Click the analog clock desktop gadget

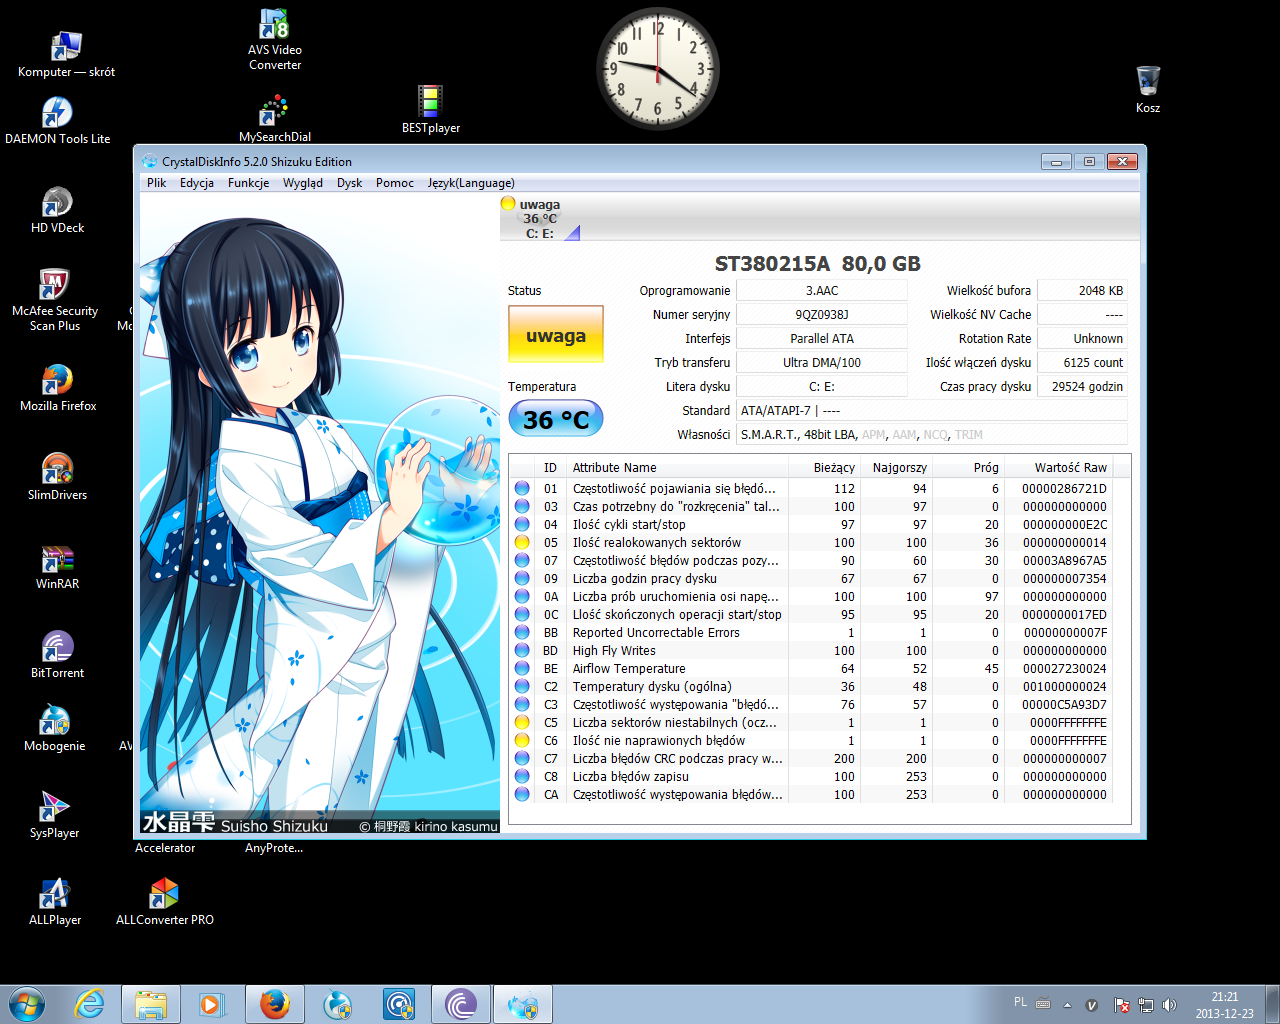coord(658,70)
